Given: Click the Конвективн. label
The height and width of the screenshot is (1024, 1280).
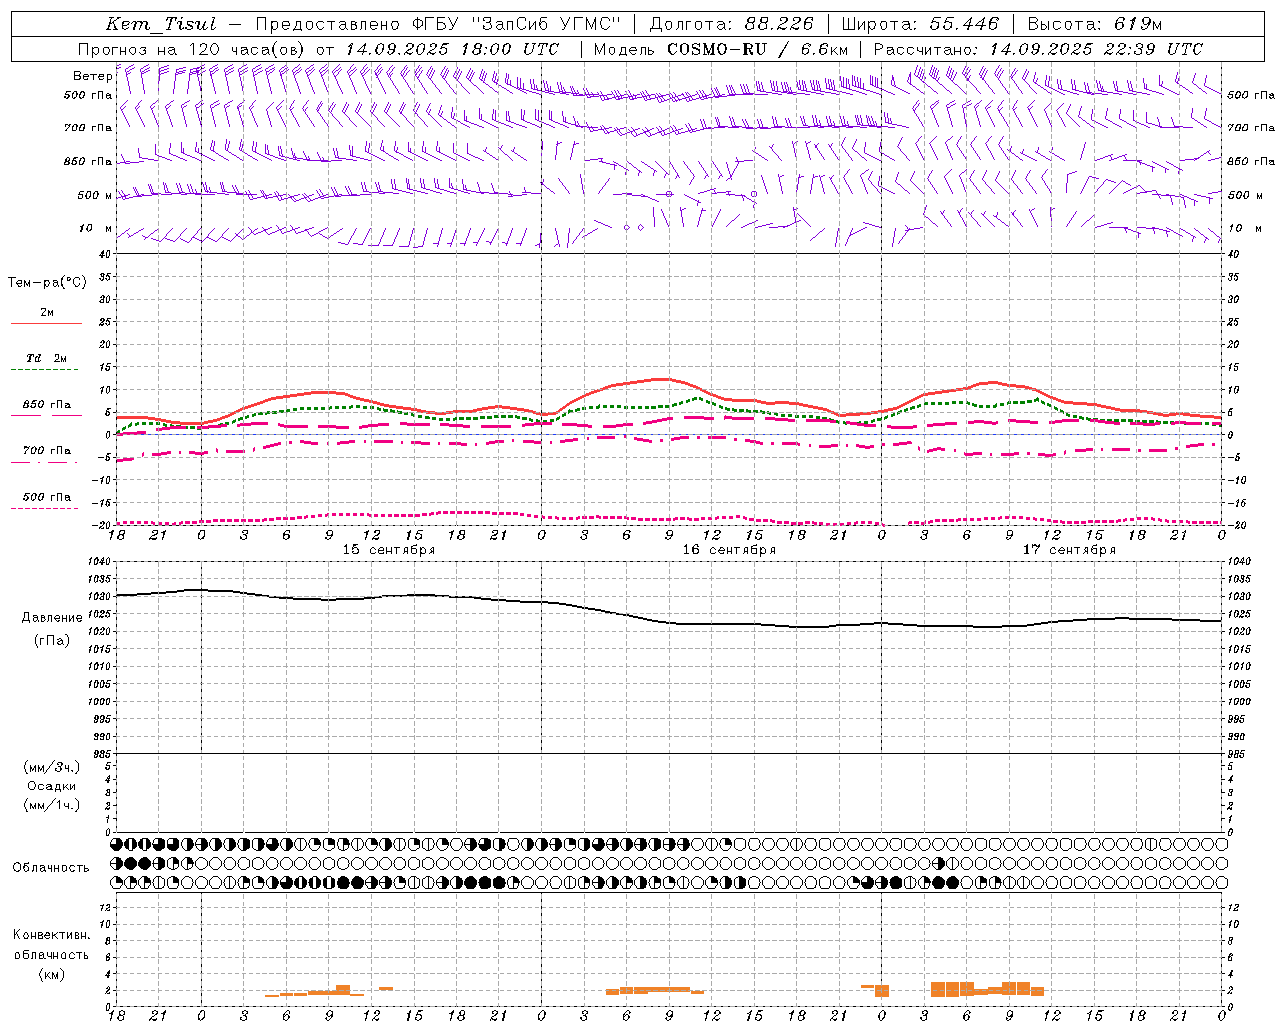Looking at the screenshot, I should tap(51, 935).
